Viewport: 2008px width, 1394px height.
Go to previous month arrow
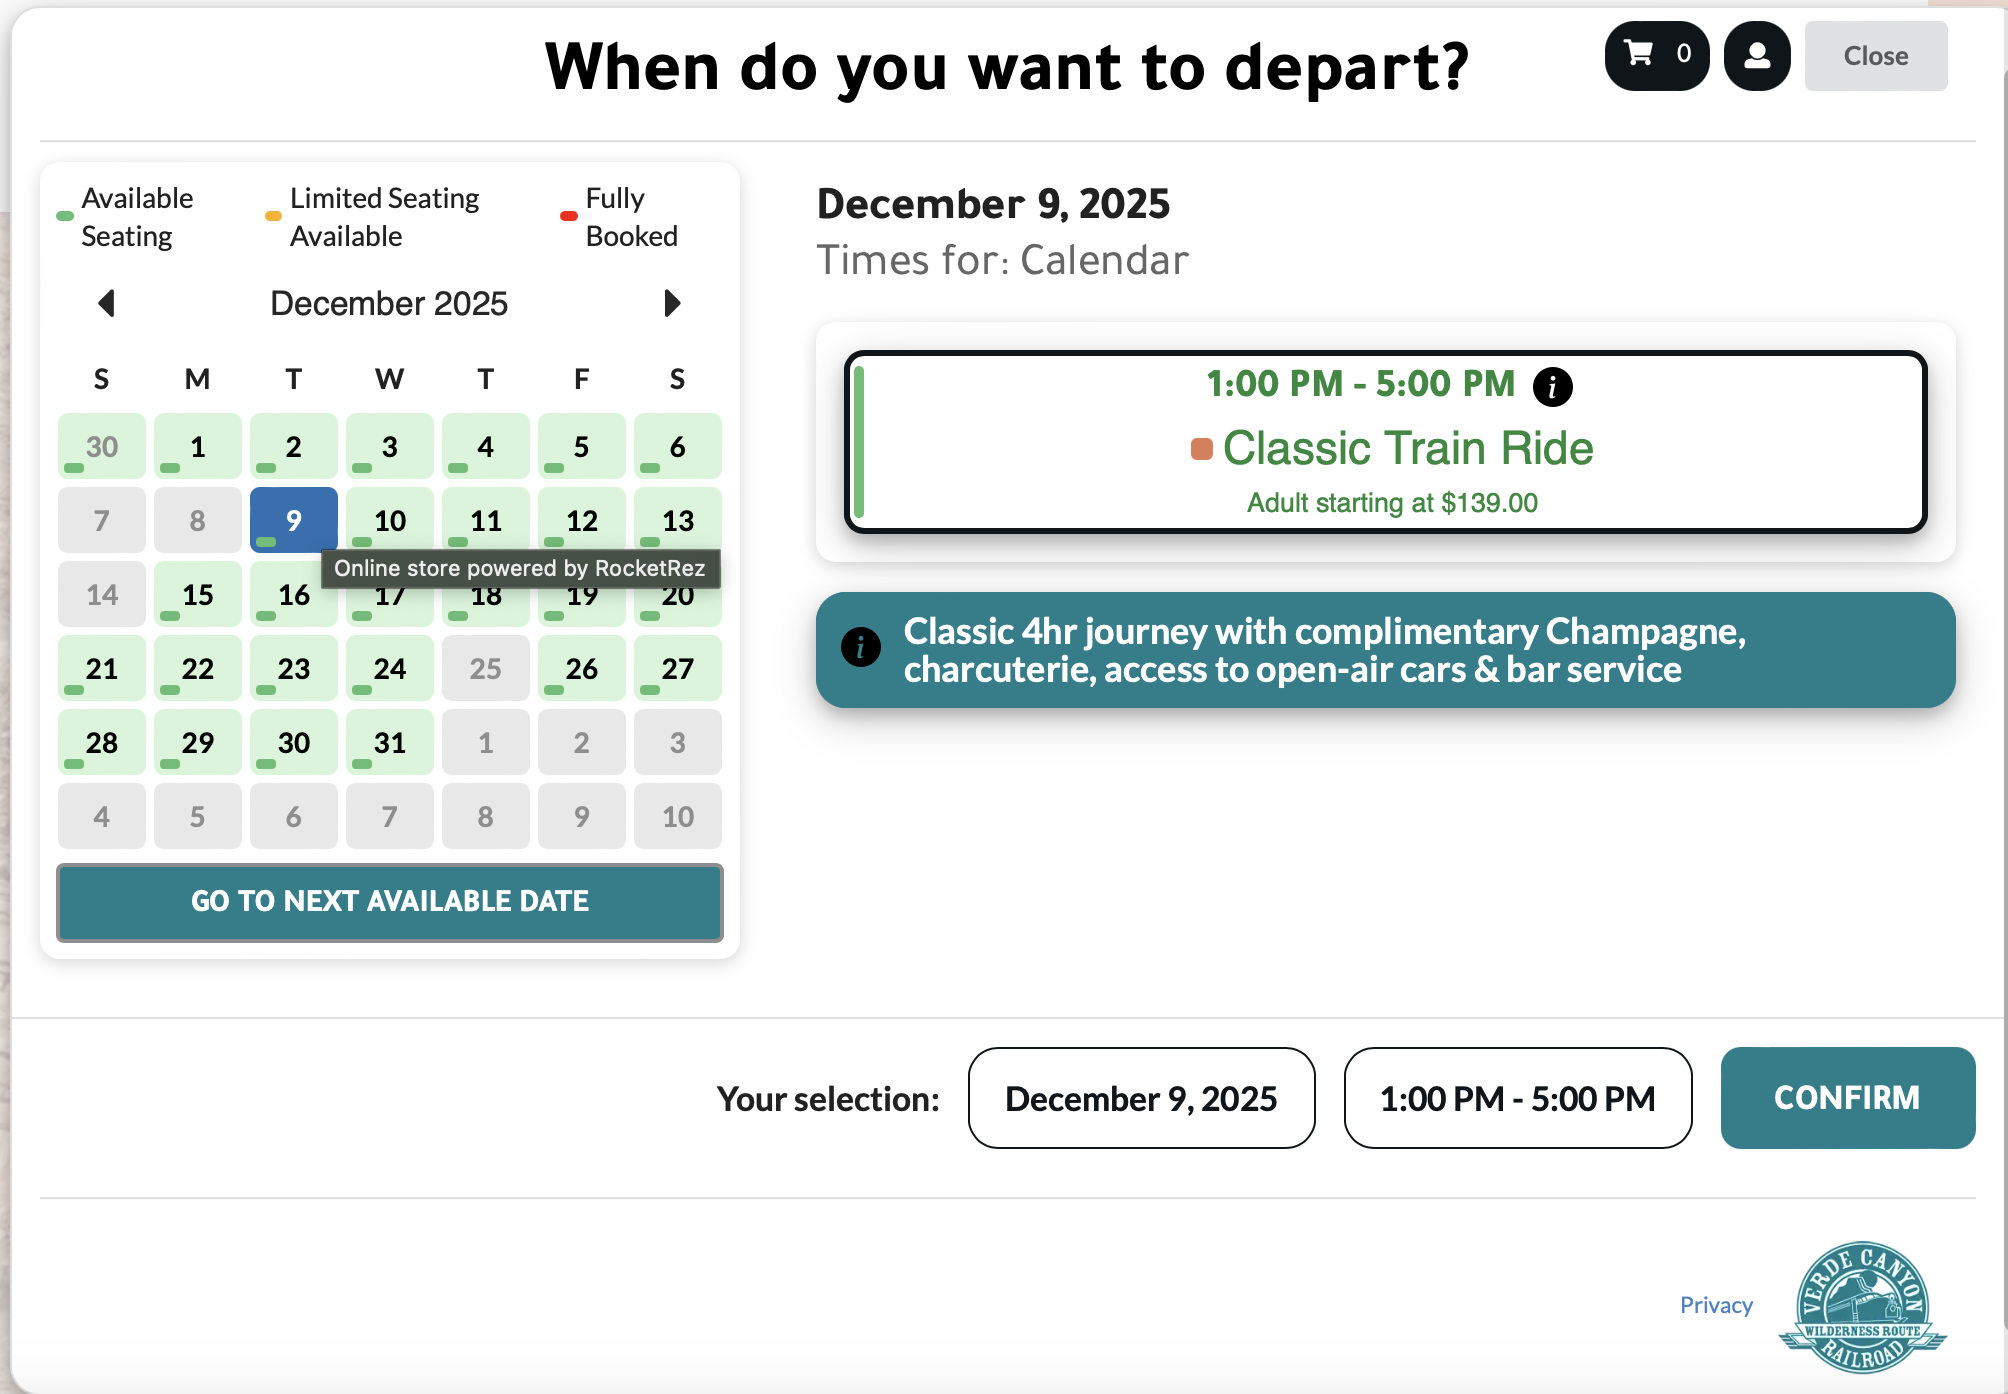pyautogui.click(x=107, y=303)
